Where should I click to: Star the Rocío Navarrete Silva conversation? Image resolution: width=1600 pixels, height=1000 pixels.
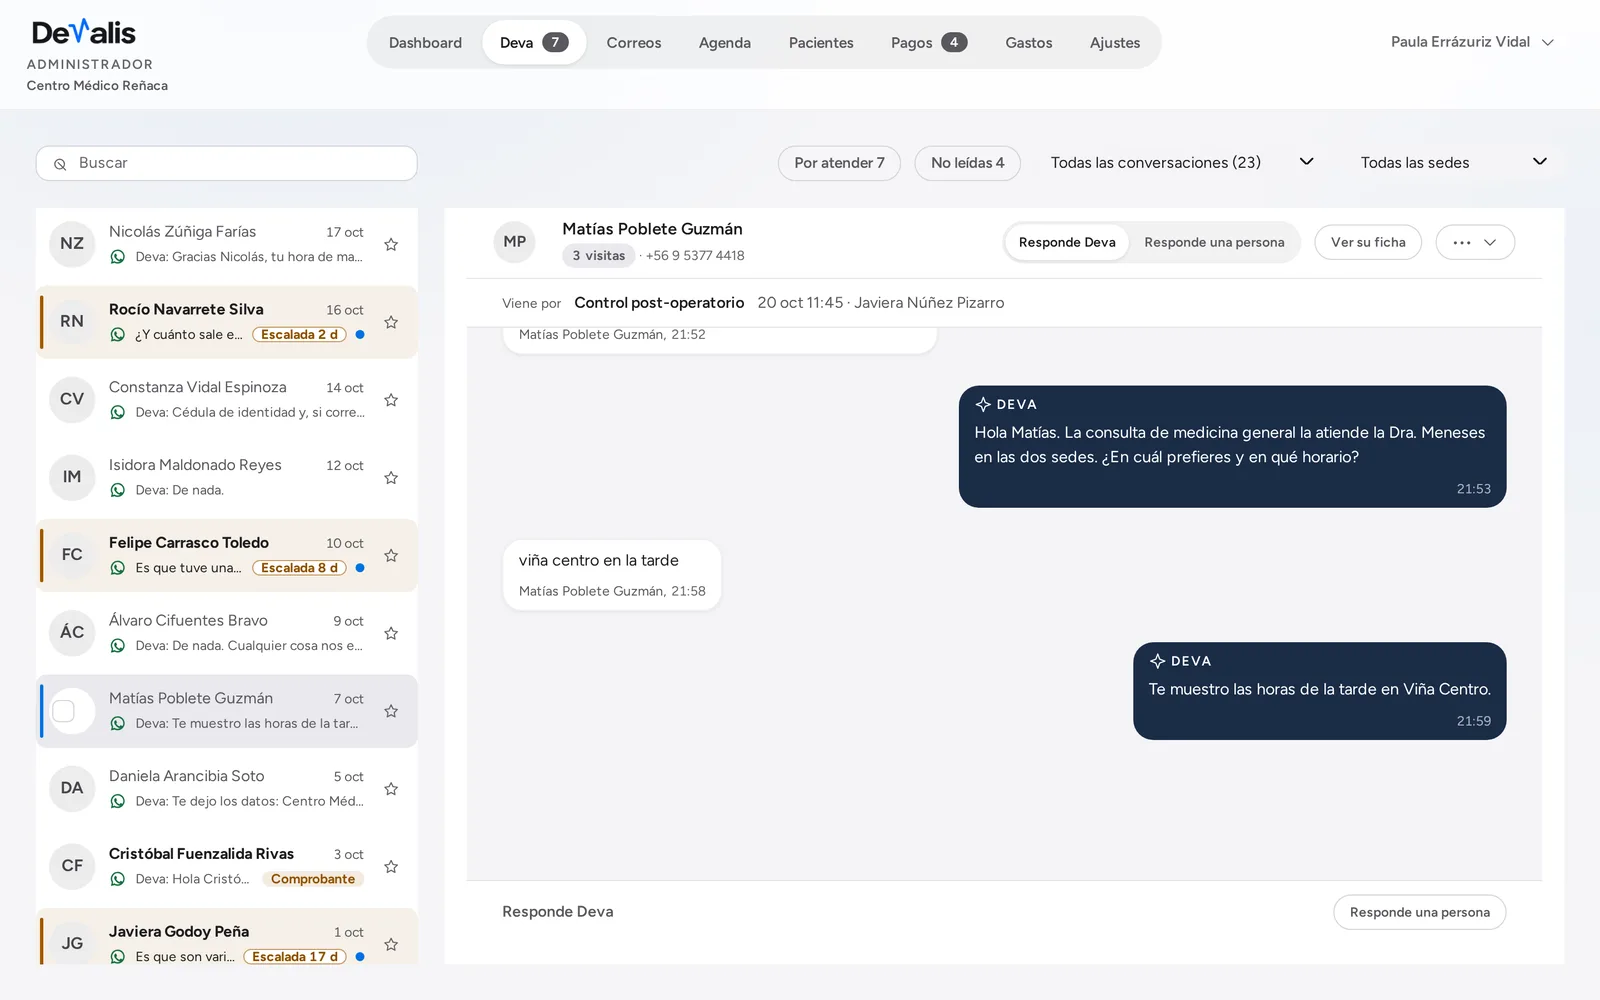coord(391,322)
